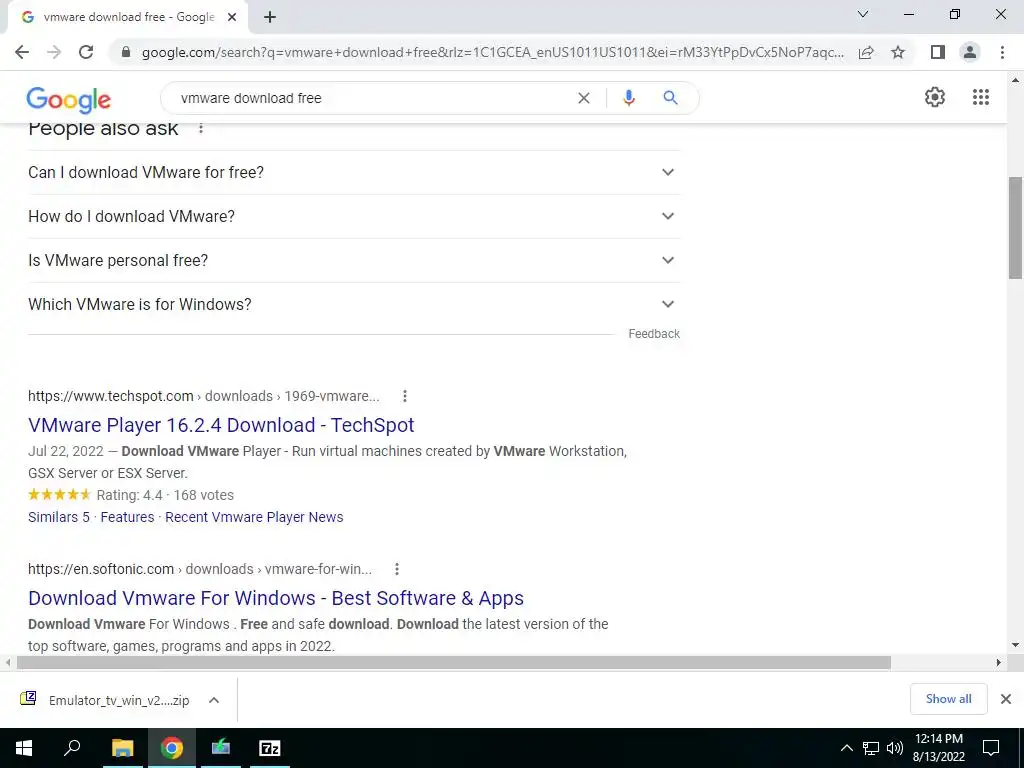The image size is (1024, 768).
Task: Open Google quick settings gear
Action: click(935, 97)
